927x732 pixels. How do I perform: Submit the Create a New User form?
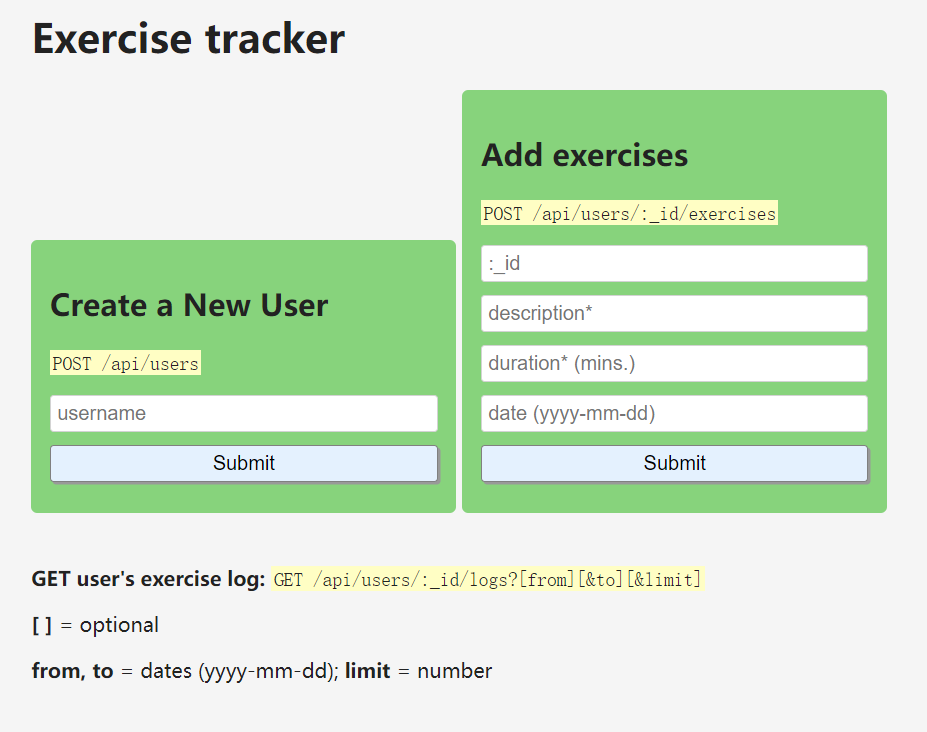[244, 463]
